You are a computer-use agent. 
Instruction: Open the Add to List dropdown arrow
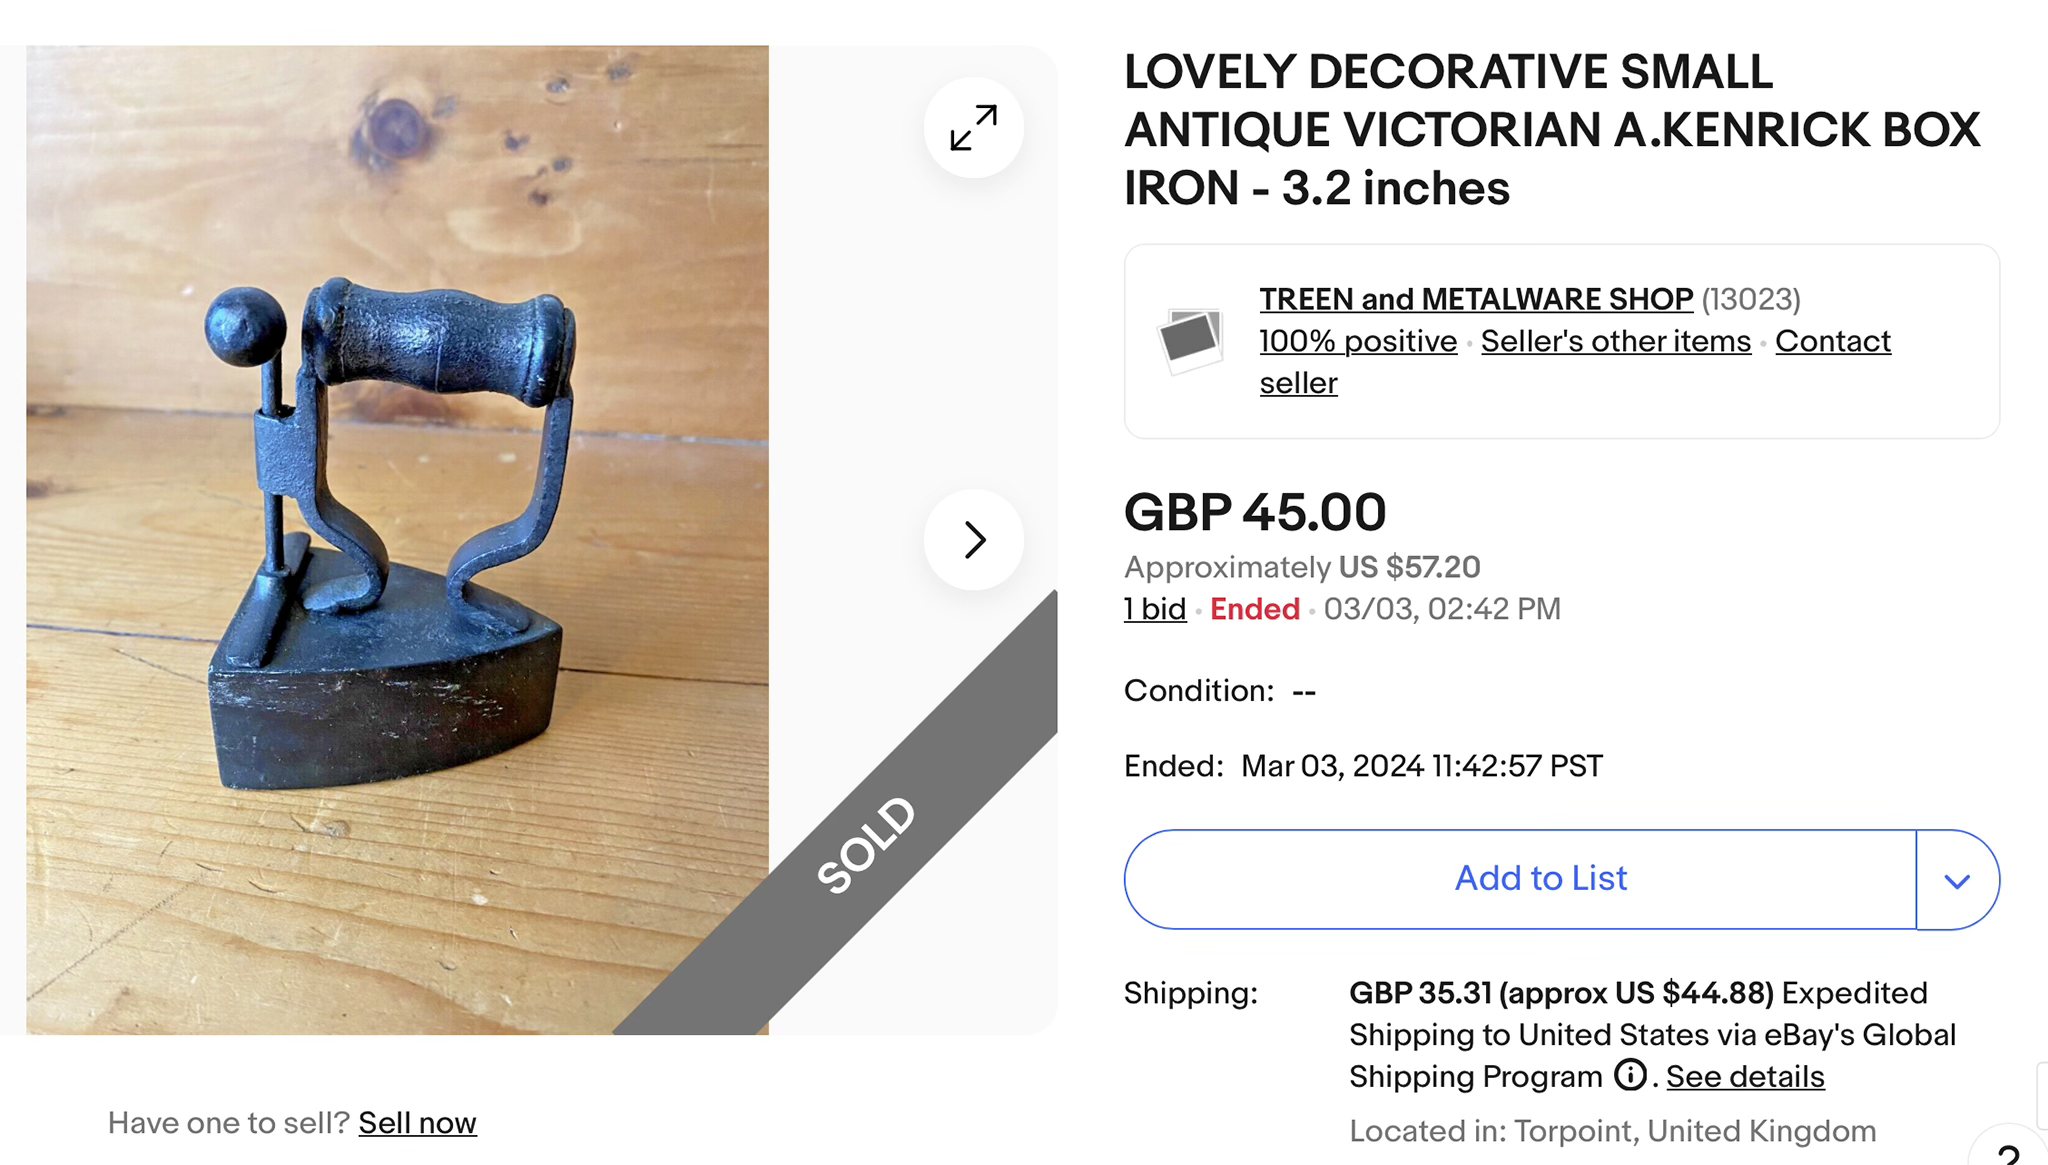click(1957, 880)
